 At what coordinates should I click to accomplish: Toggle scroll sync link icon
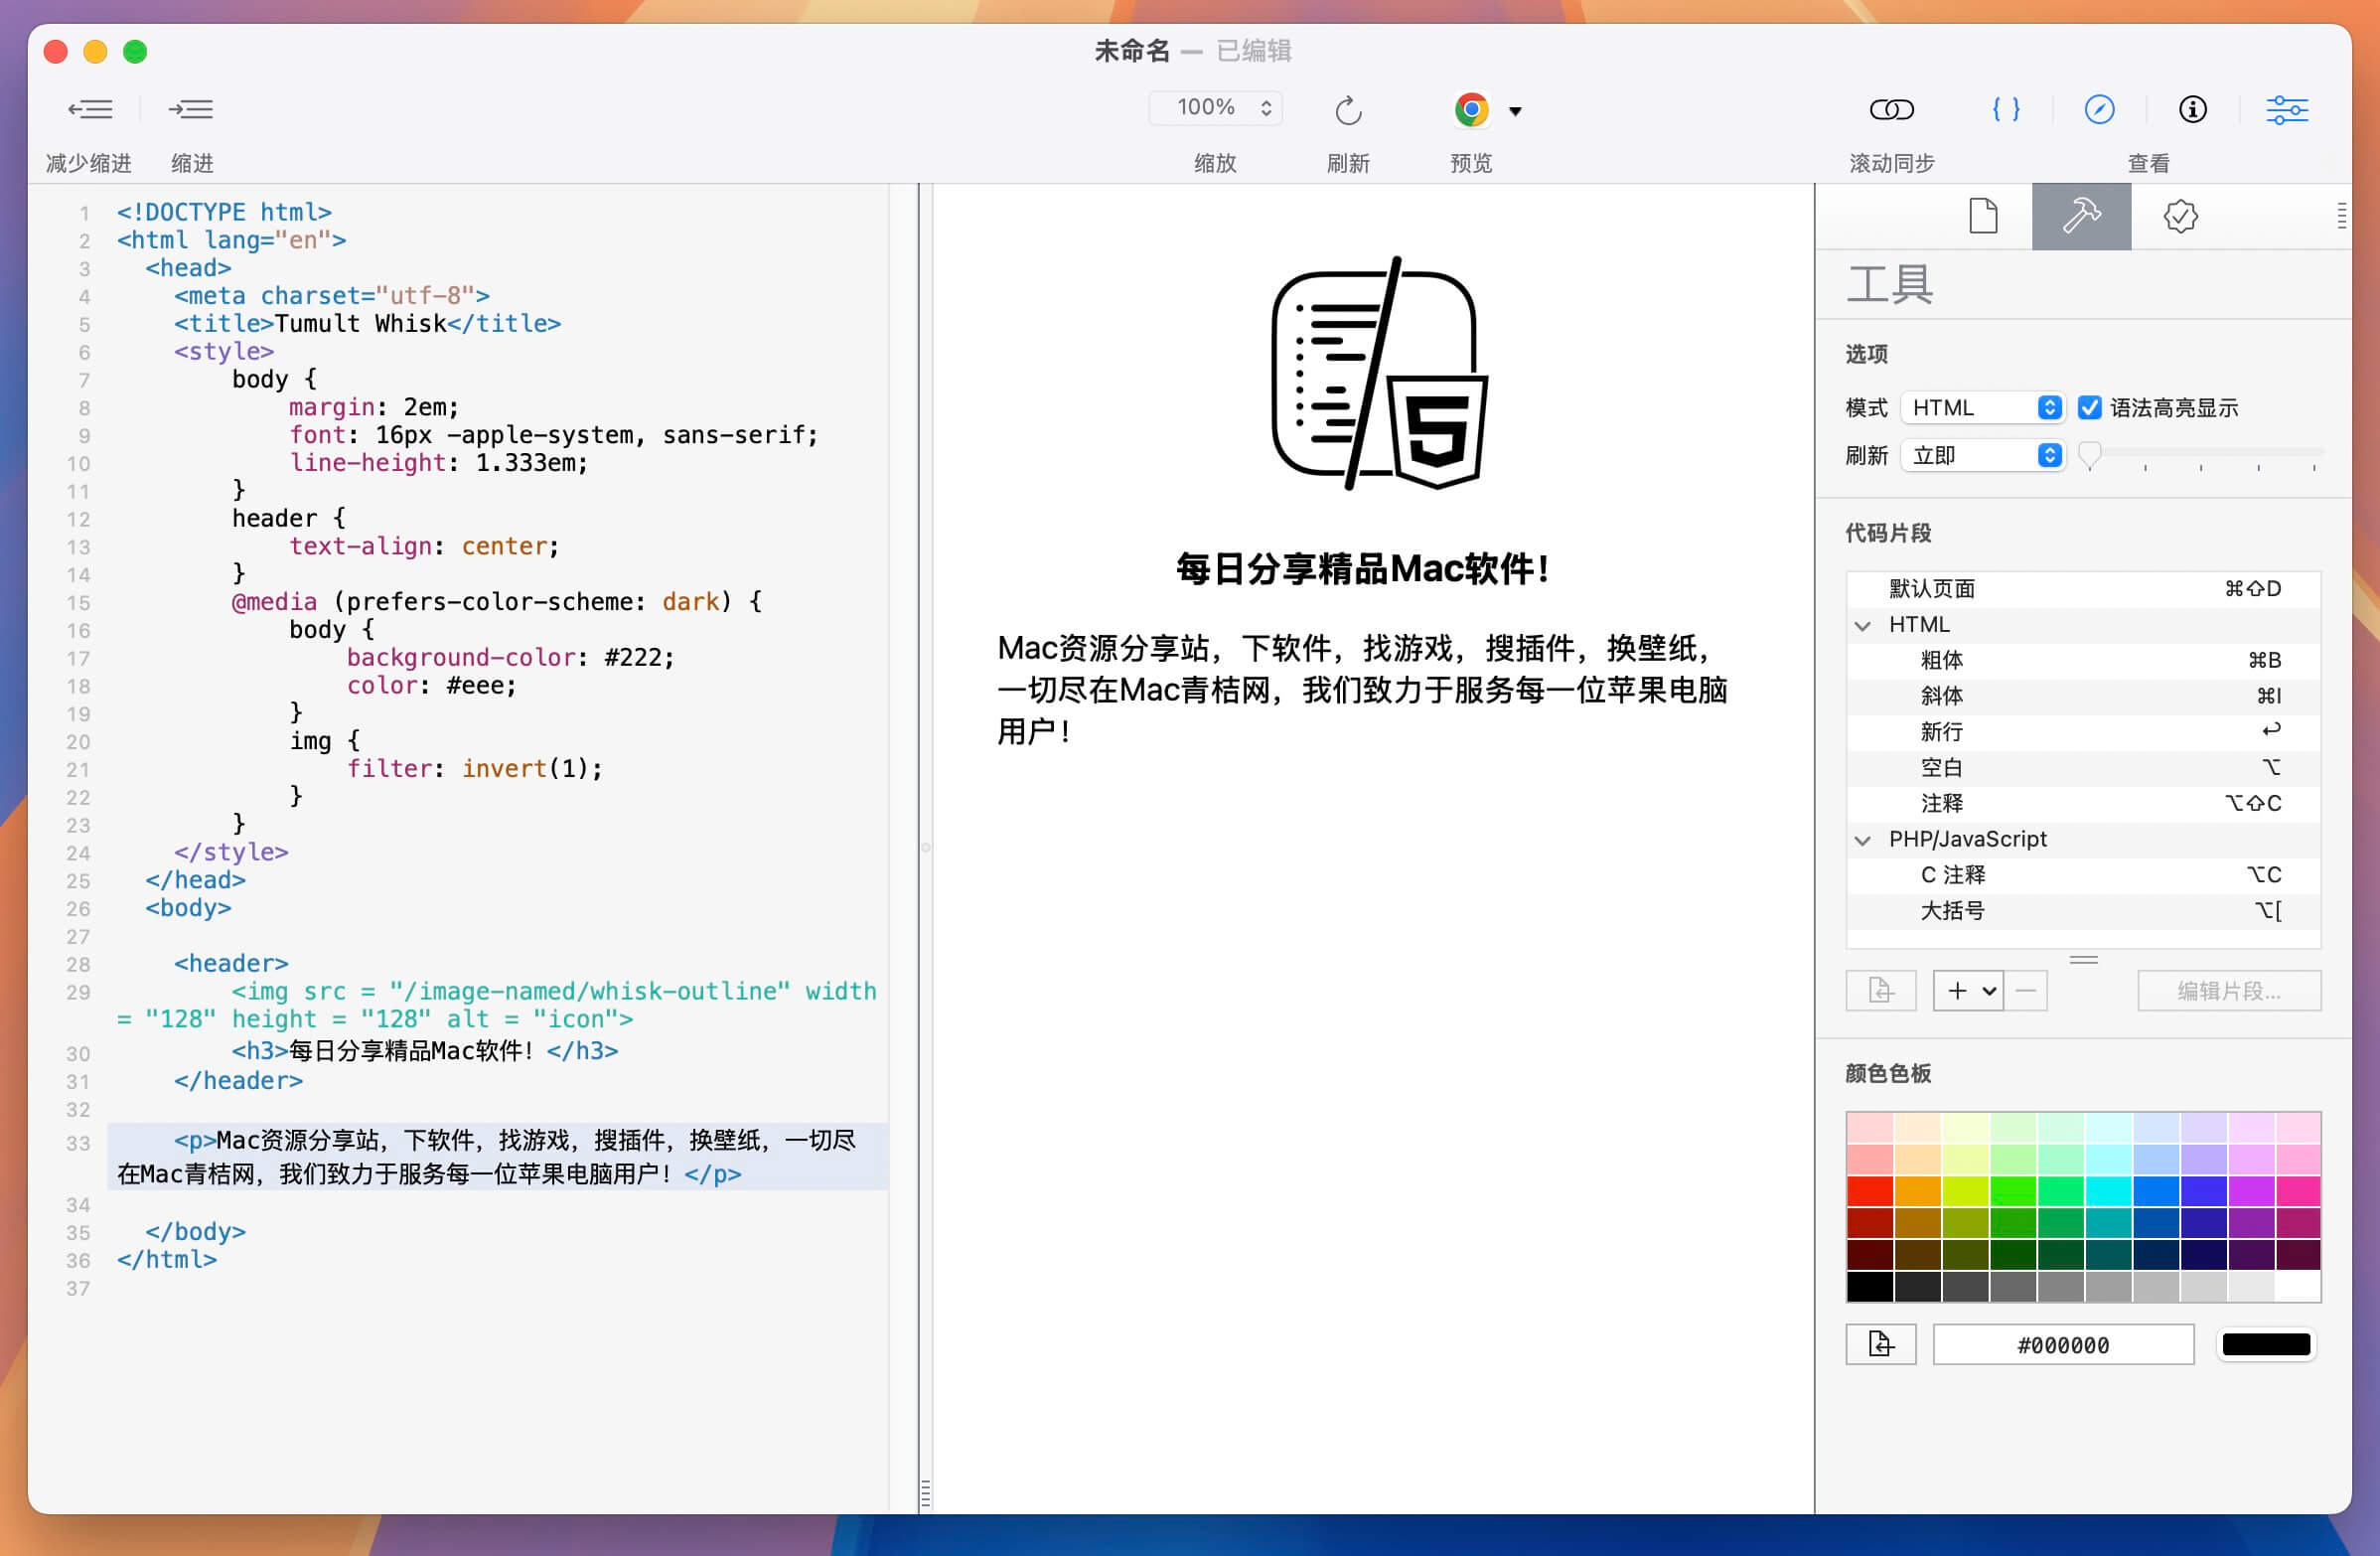pos(1891,109)
